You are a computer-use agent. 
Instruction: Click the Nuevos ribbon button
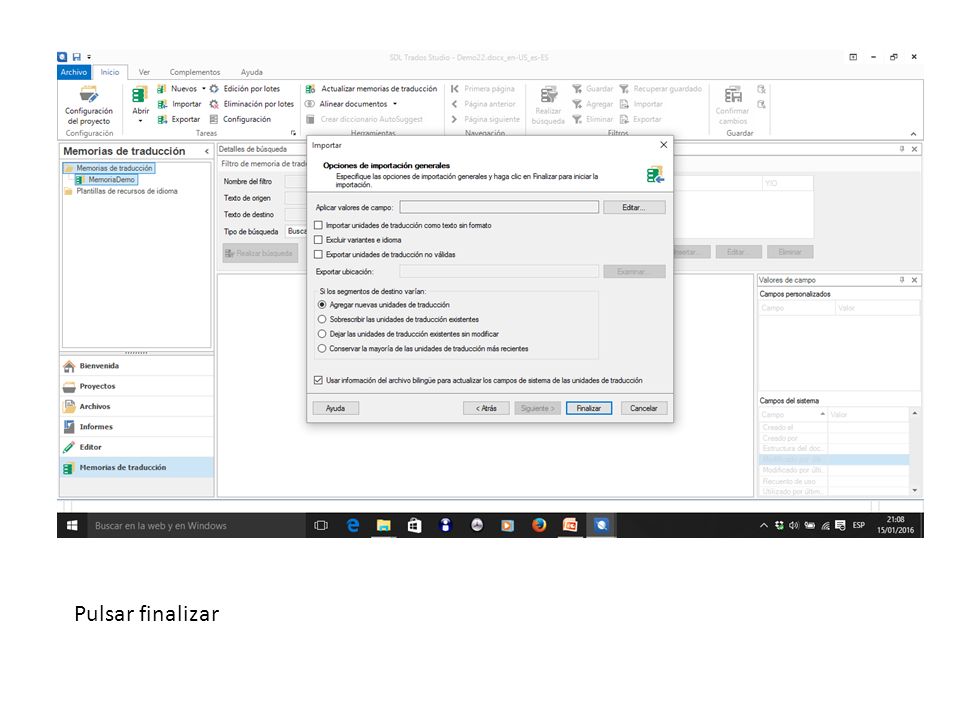[178, 89]
